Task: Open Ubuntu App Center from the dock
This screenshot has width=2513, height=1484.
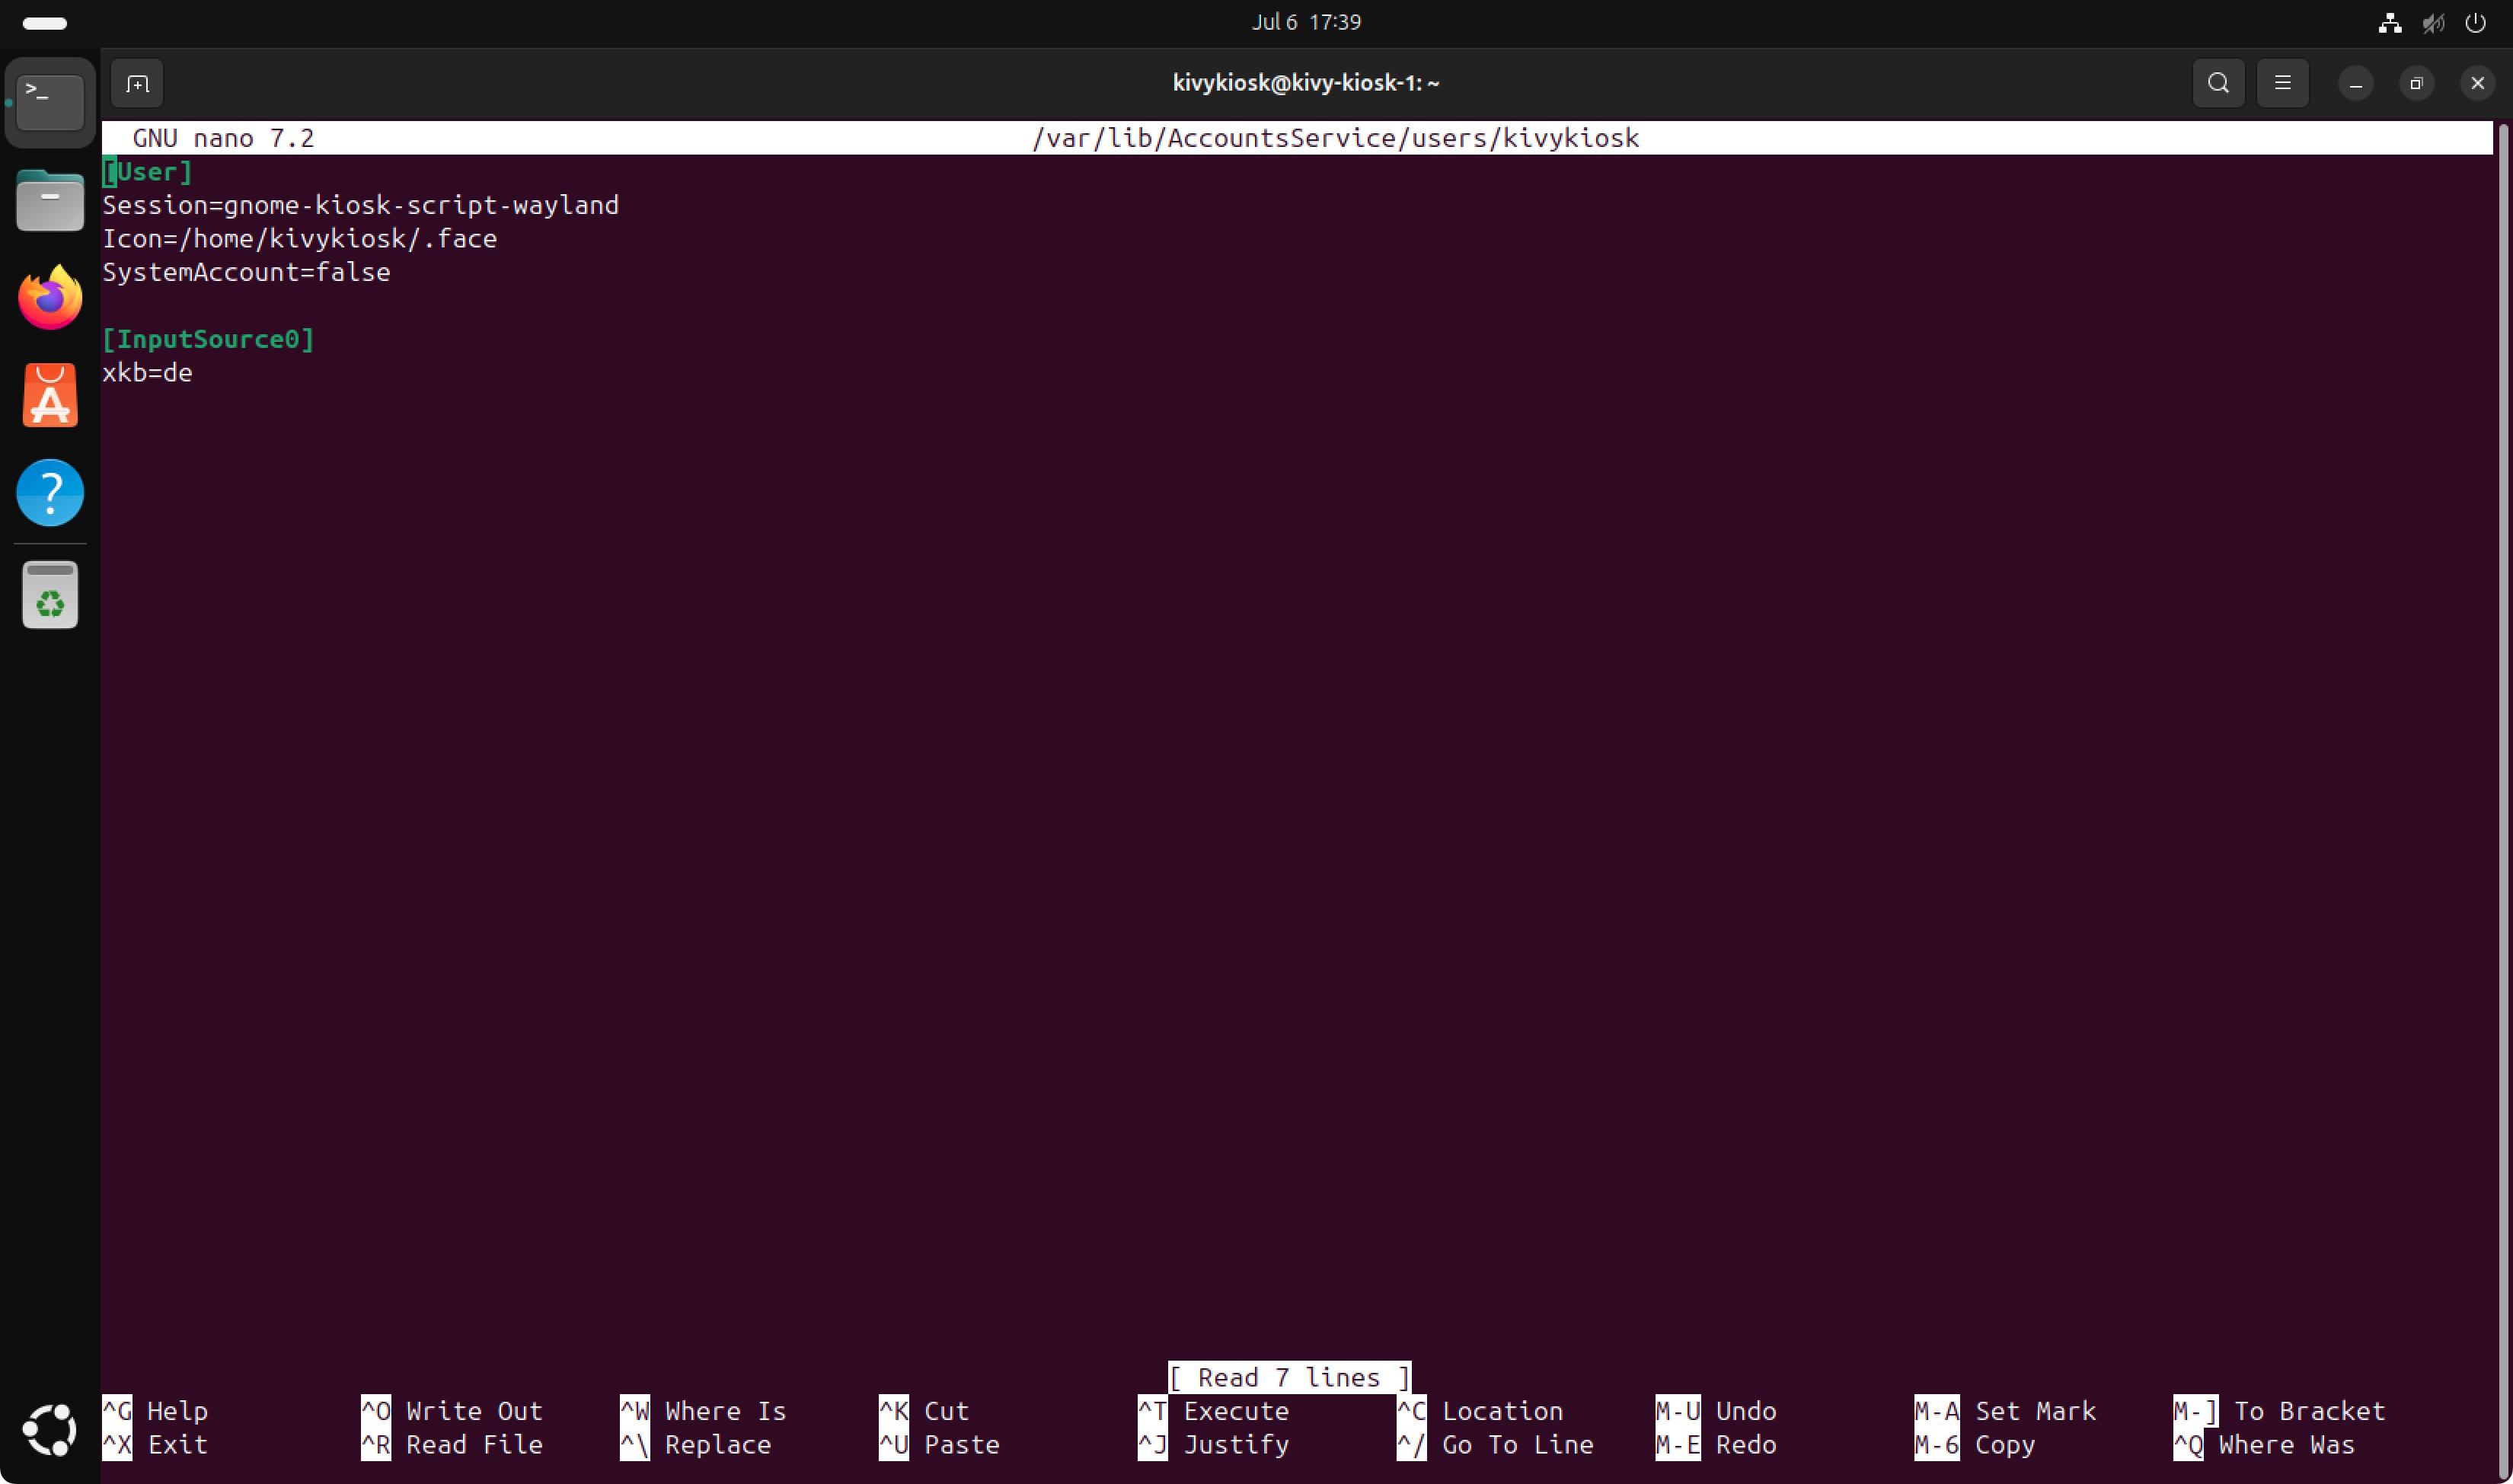Action: [x=50, y=395]
